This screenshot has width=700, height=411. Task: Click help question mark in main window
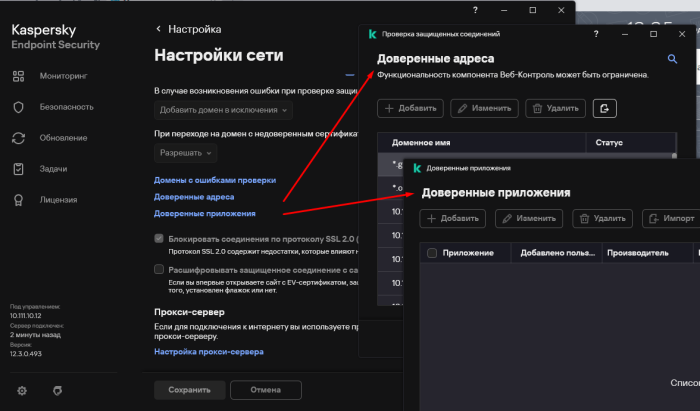point(475,10)
